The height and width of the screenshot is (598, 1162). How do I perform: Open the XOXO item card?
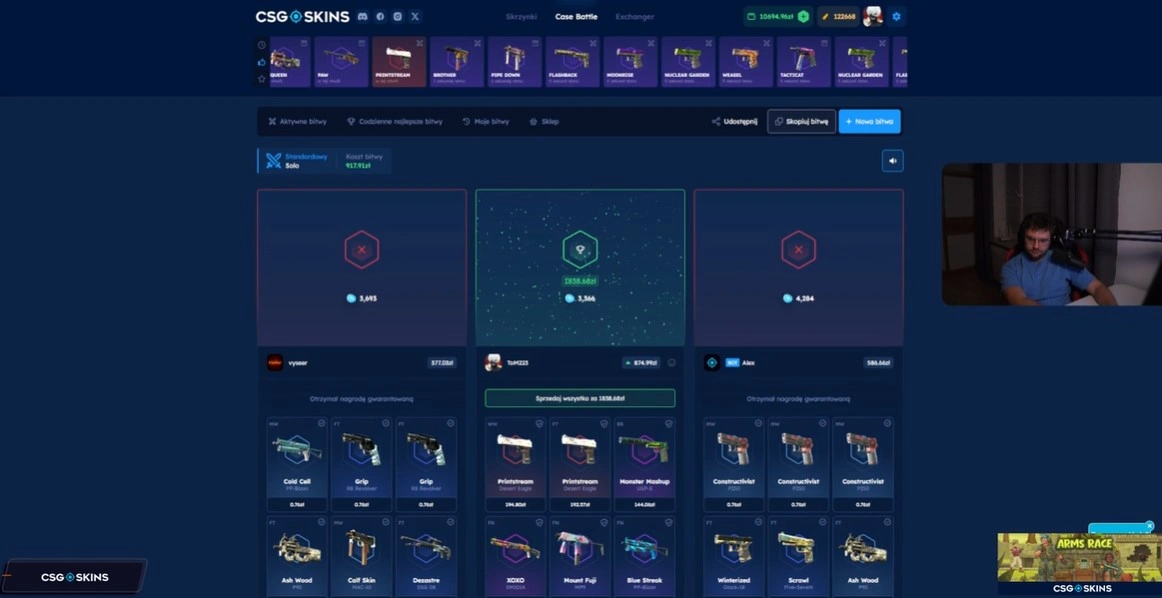(515, 556)
